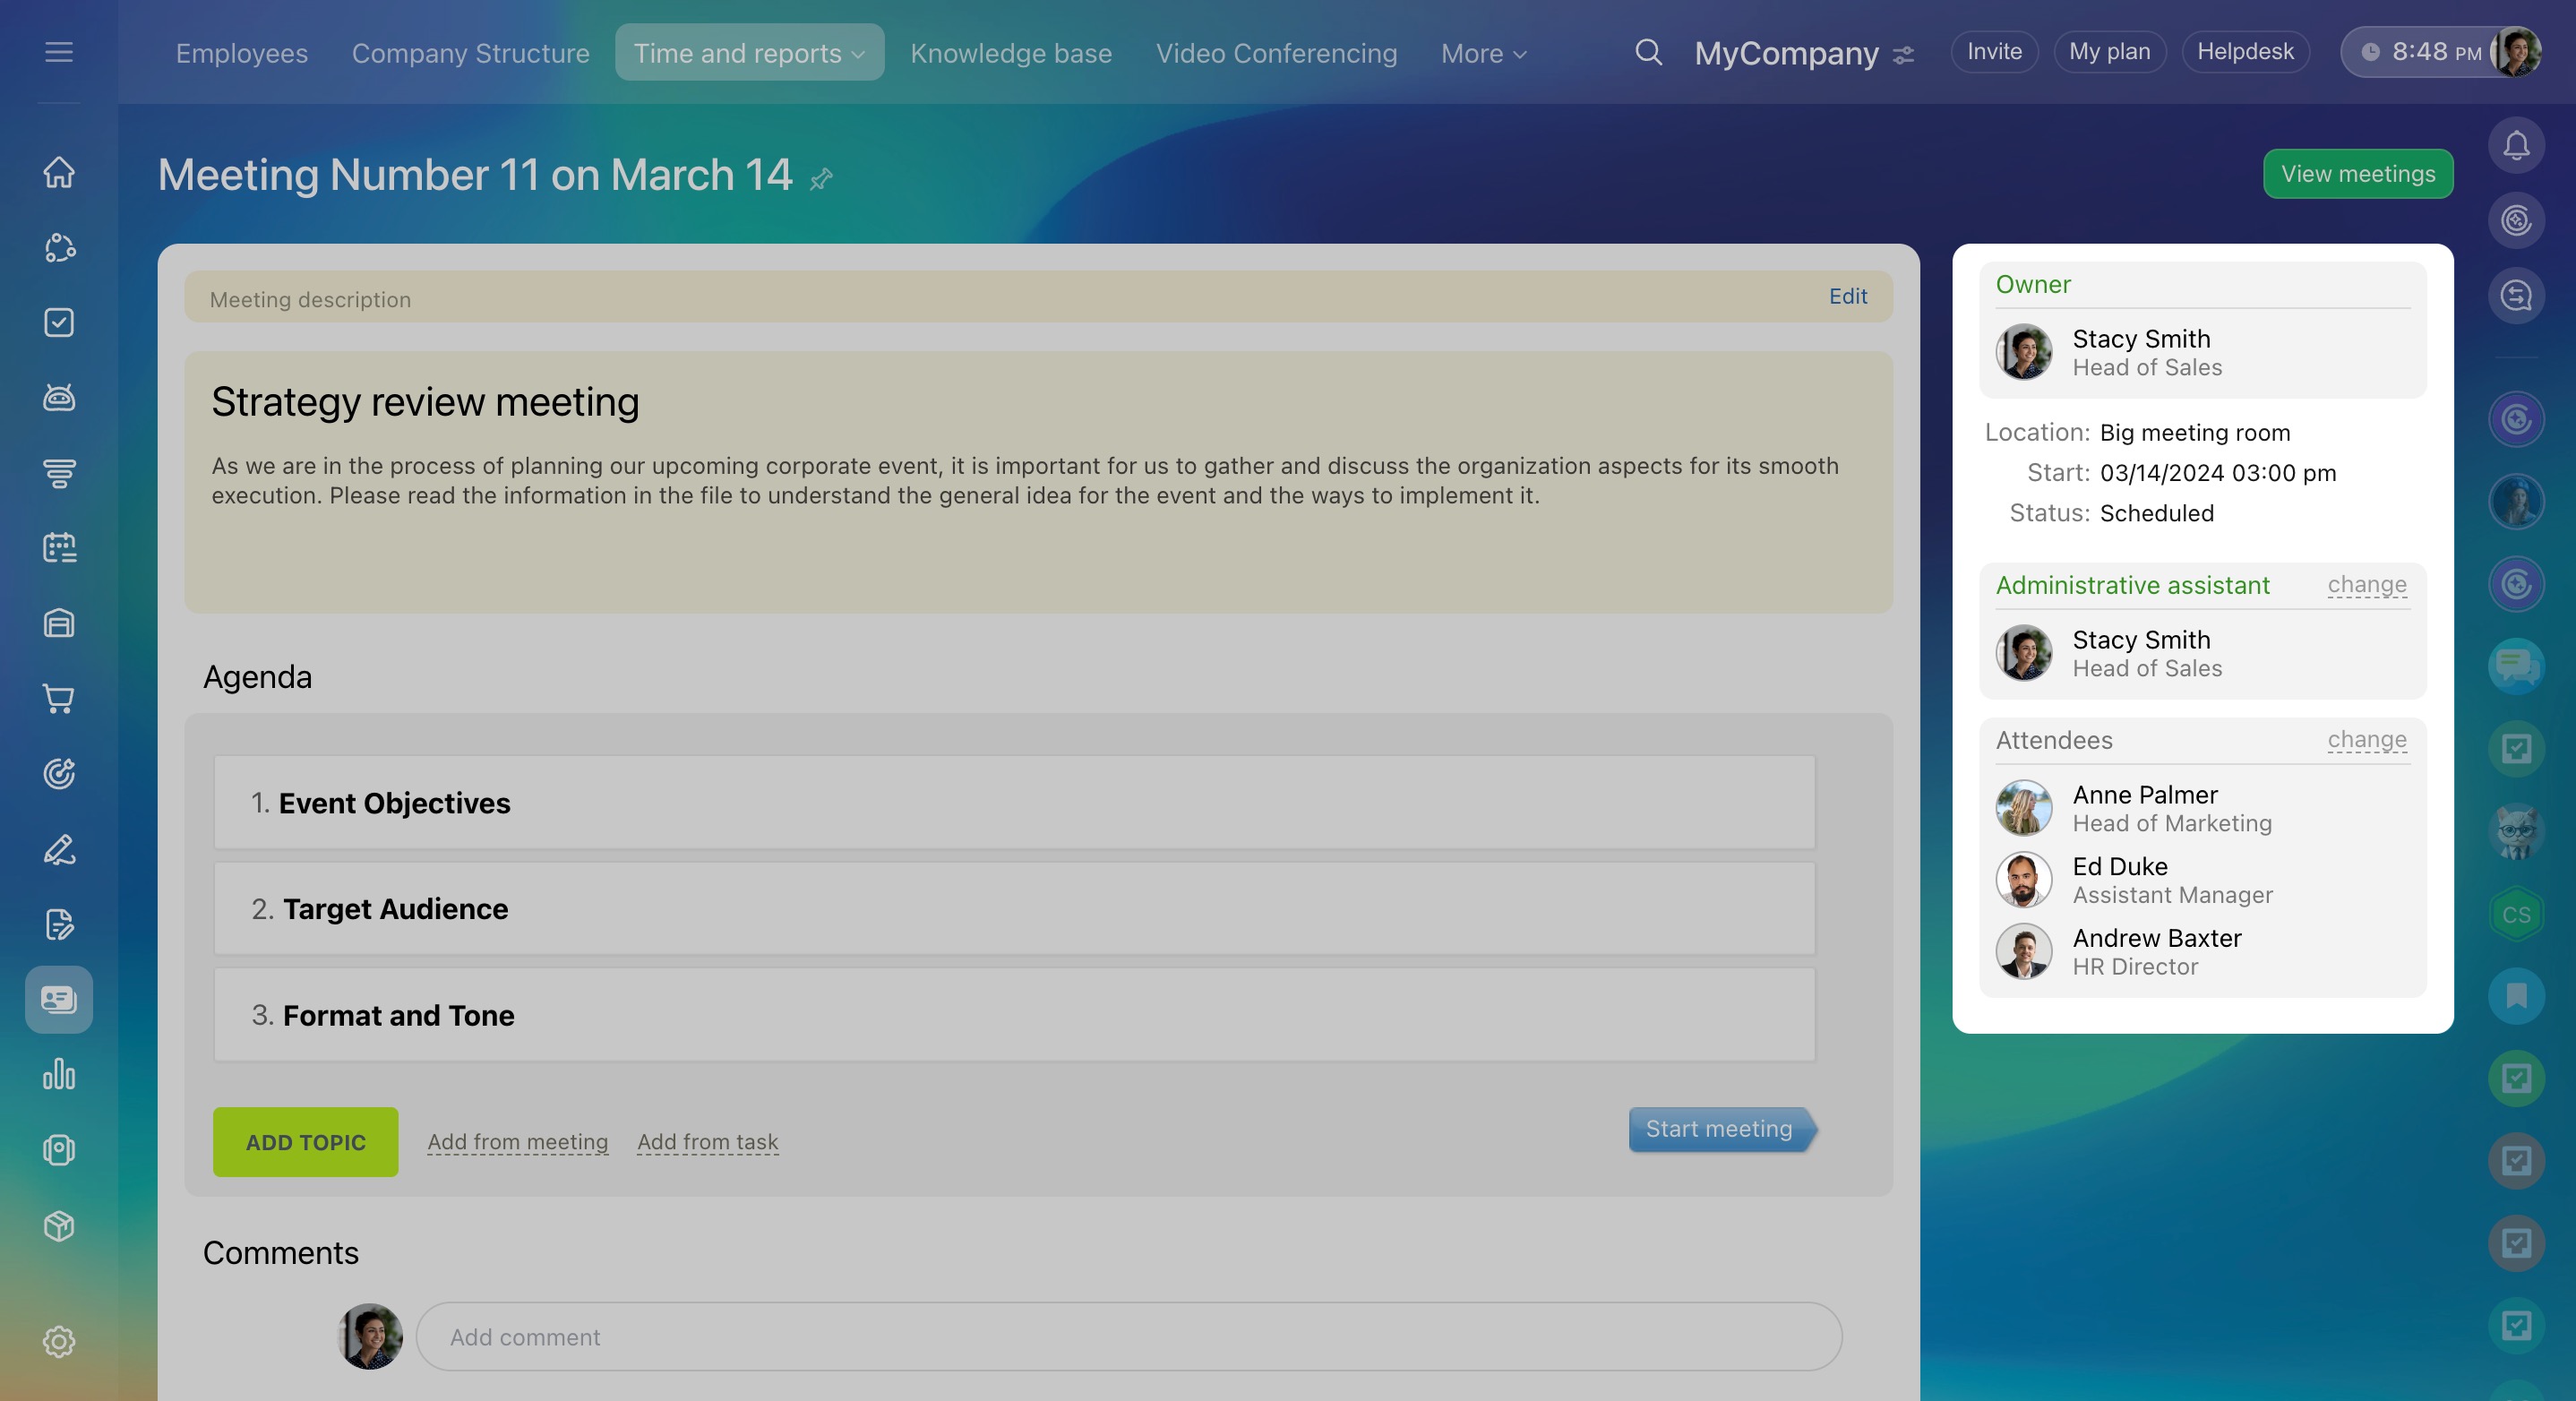This screenshot has height=1401, width=2576.
Task: Click the bookmark icon in right panel
Action: coord(2516,996)
